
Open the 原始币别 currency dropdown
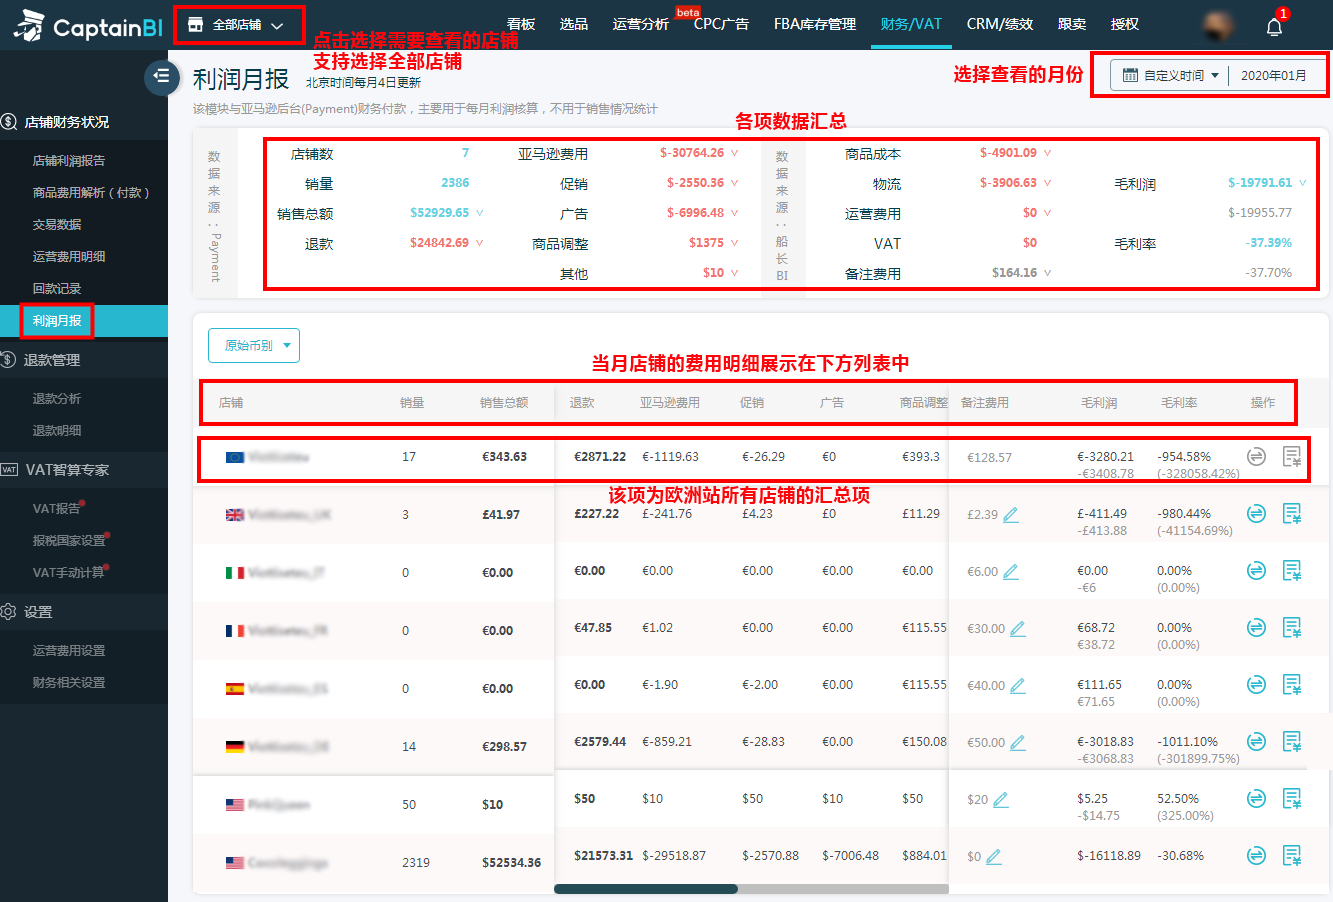(254, 345)
